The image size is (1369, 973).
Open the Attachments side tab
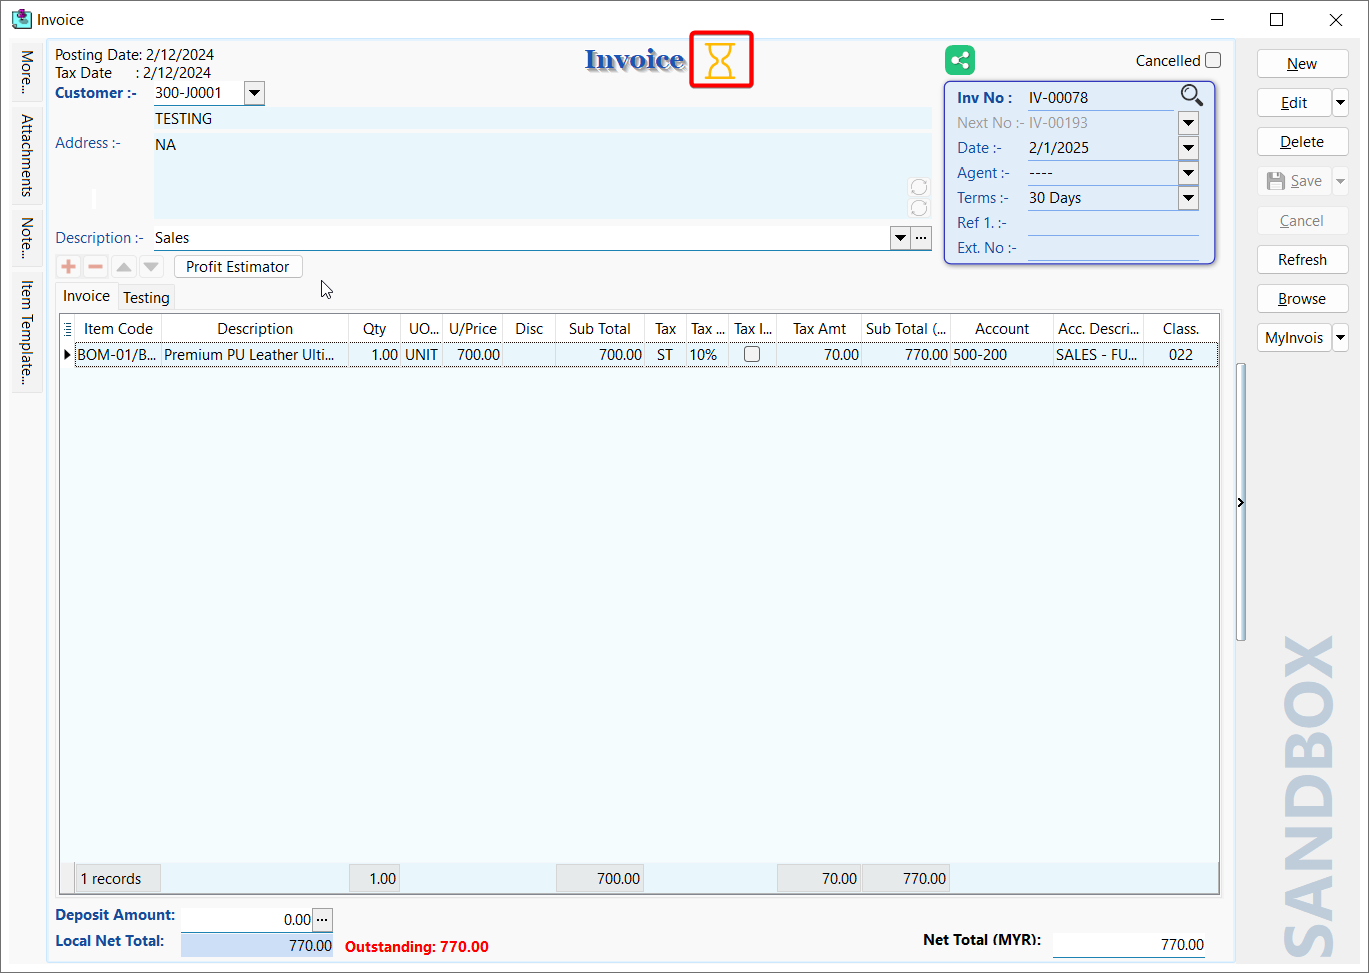(27, 155)
